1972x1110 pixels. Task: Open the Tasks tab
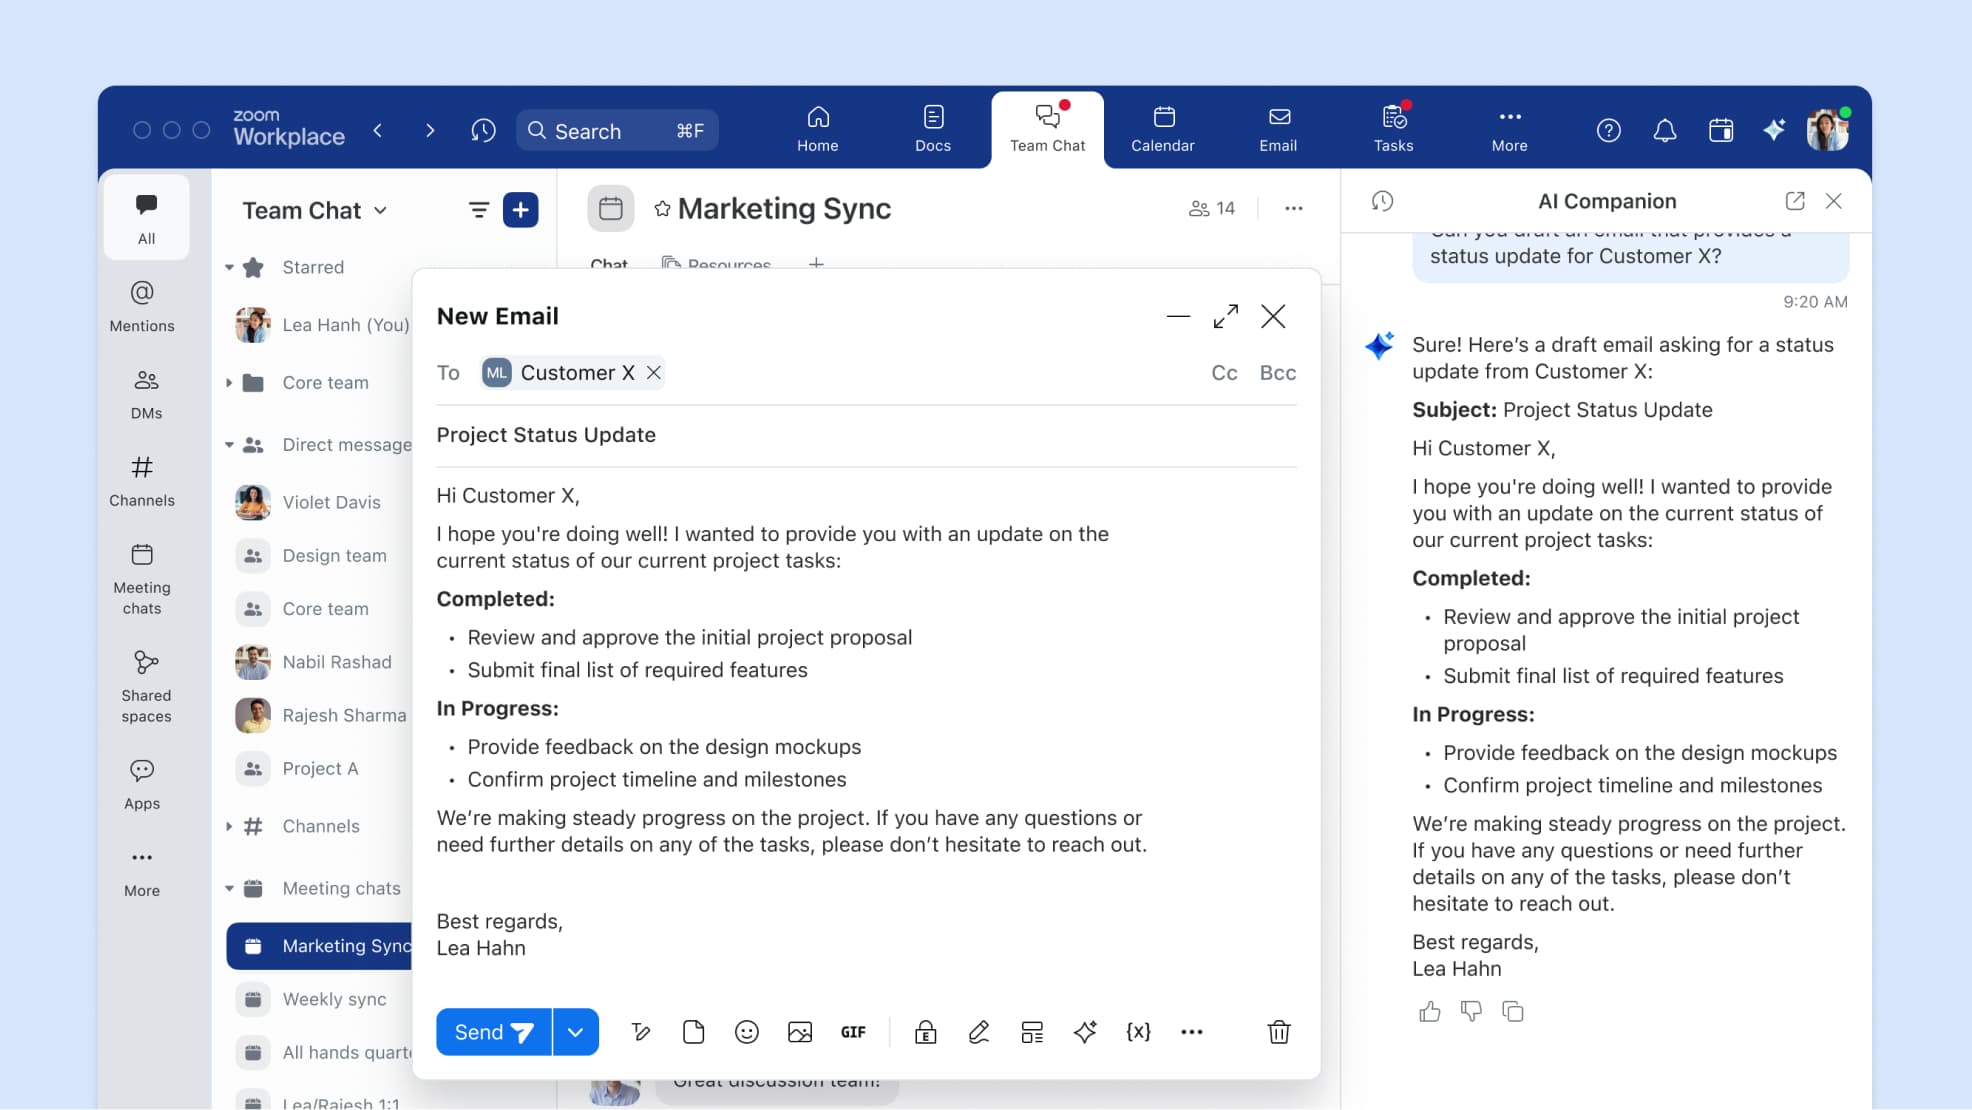1393,130
